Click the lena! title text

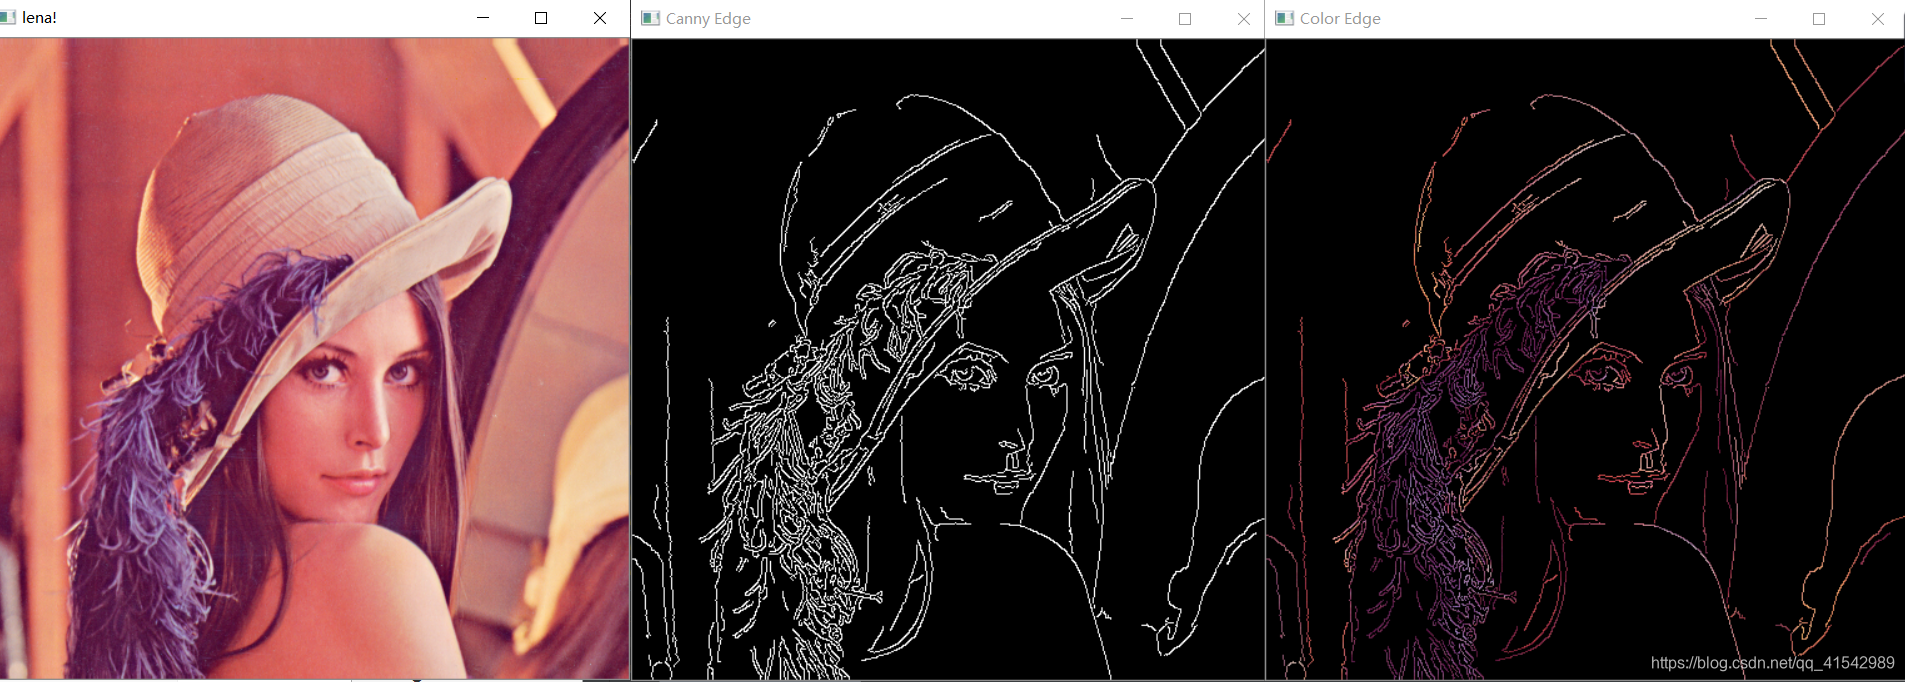[x=40, y=18]
